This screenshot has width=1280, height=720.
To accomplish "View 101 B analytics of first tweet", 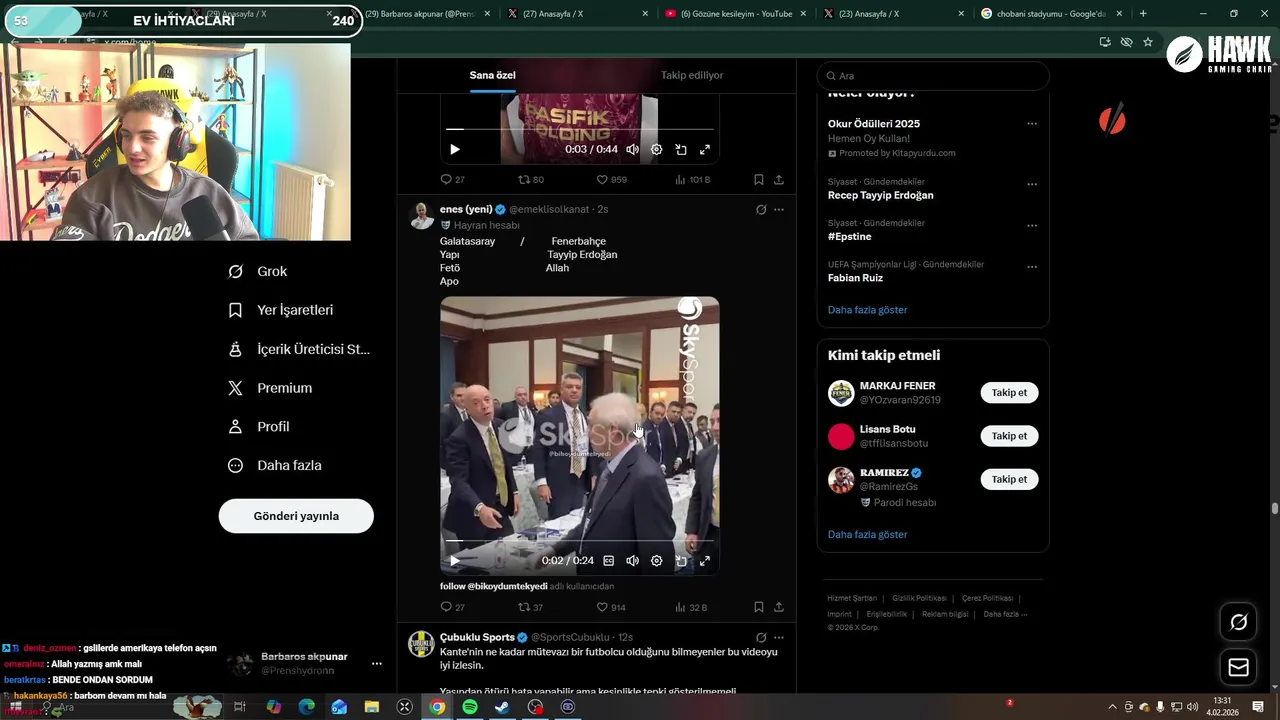I will point(692,180).
